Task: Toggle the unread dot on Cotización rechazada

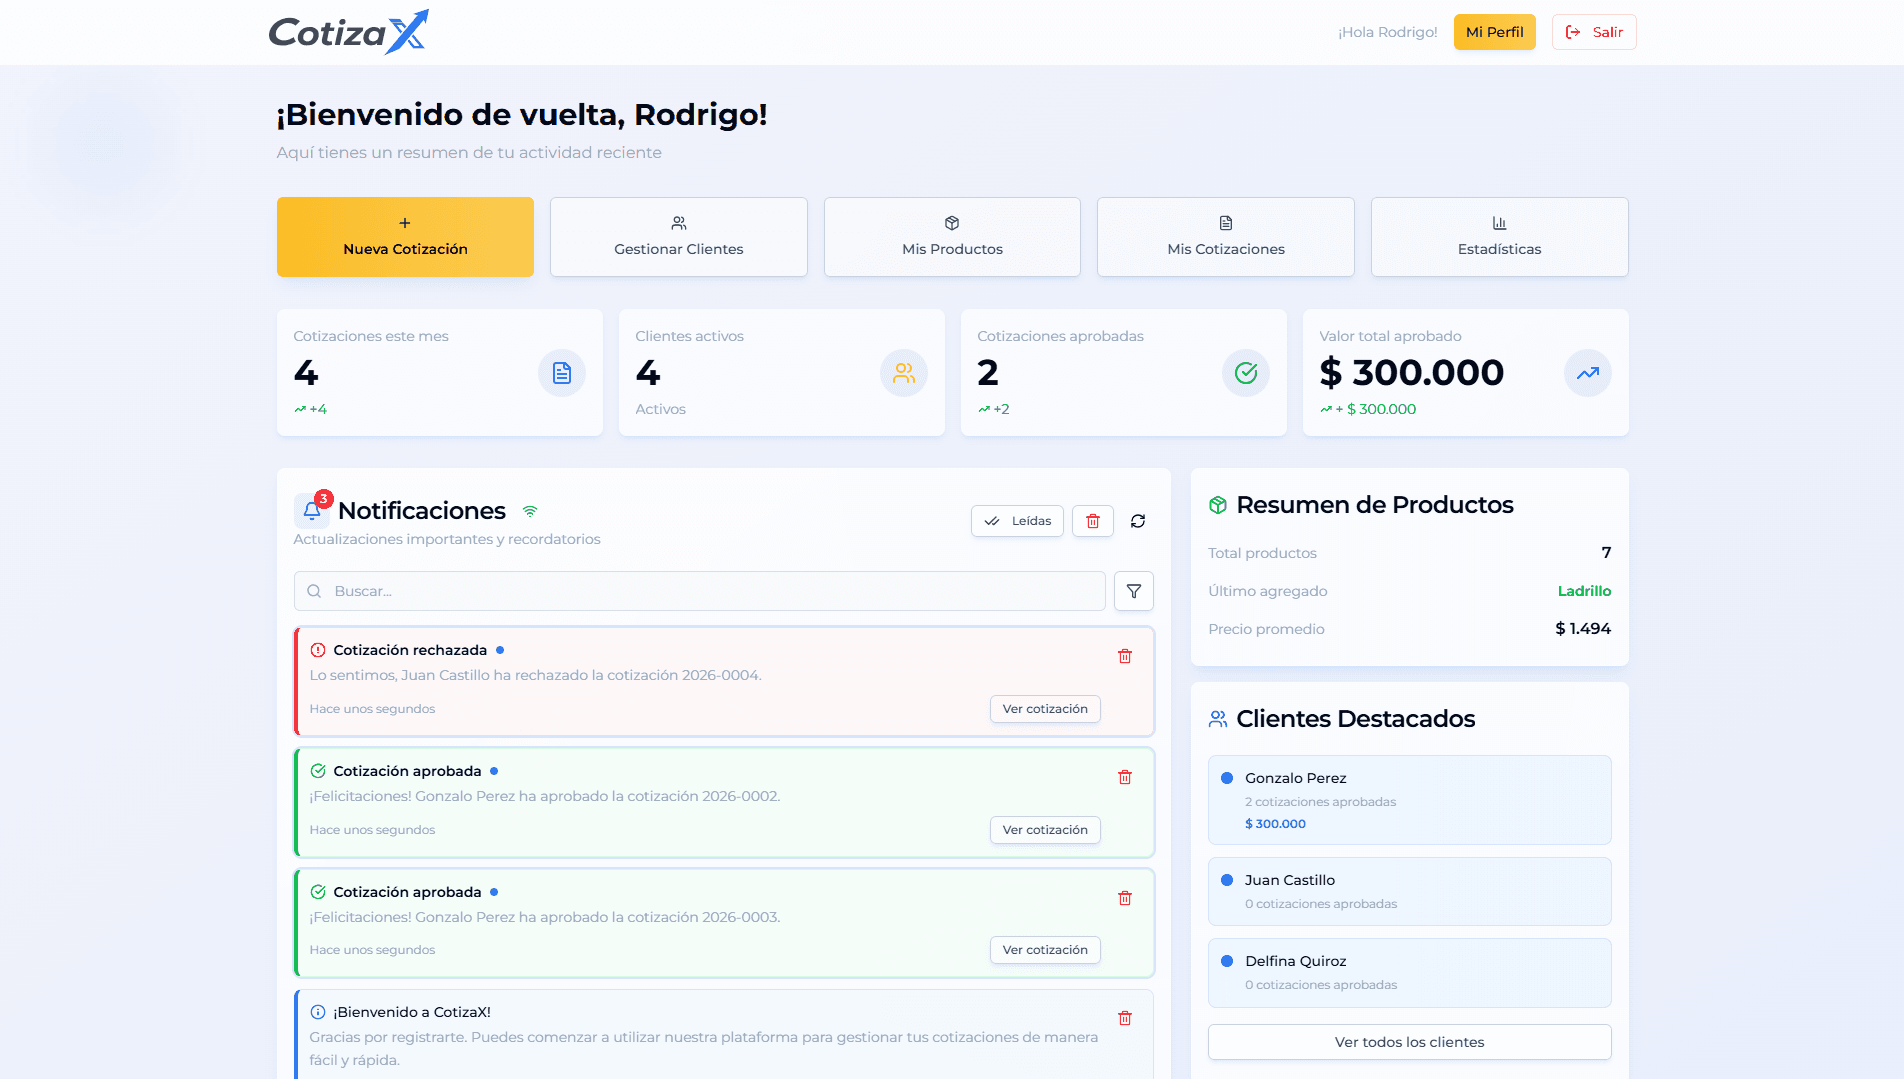Action: (x=500, y=649)
